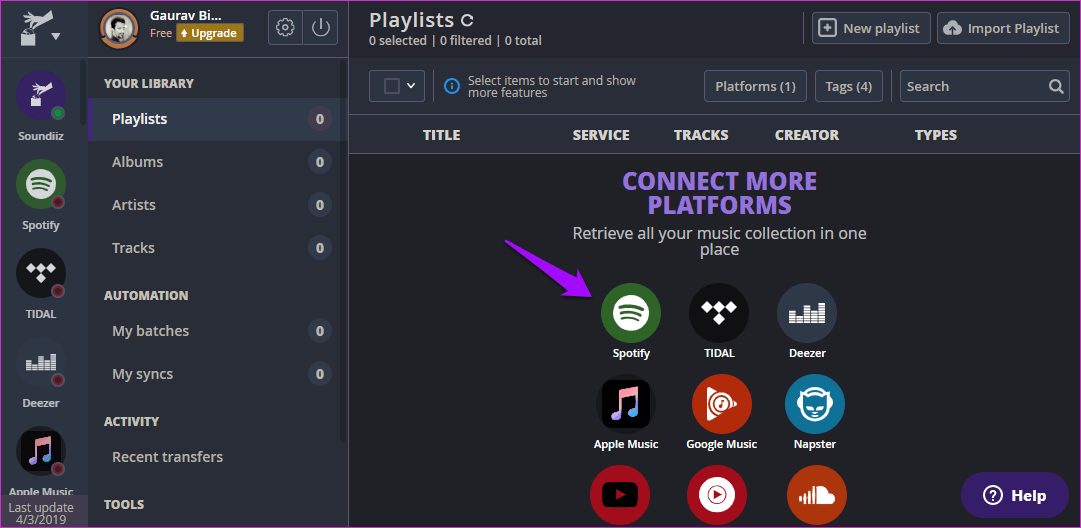The height and width of the screenshot is (528, 1081).
Task: Create a New playlist
Action: (871, 28)
